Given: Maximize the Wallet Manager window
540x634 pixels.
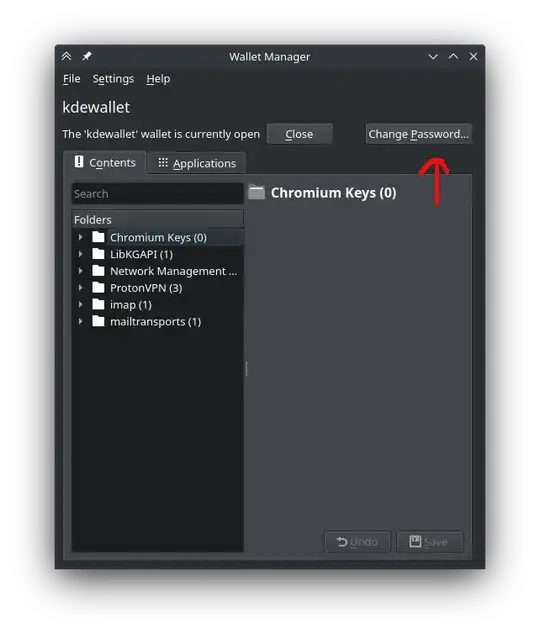Looking at the screenshot, I should pyautogui.click(x=454, y=57).
